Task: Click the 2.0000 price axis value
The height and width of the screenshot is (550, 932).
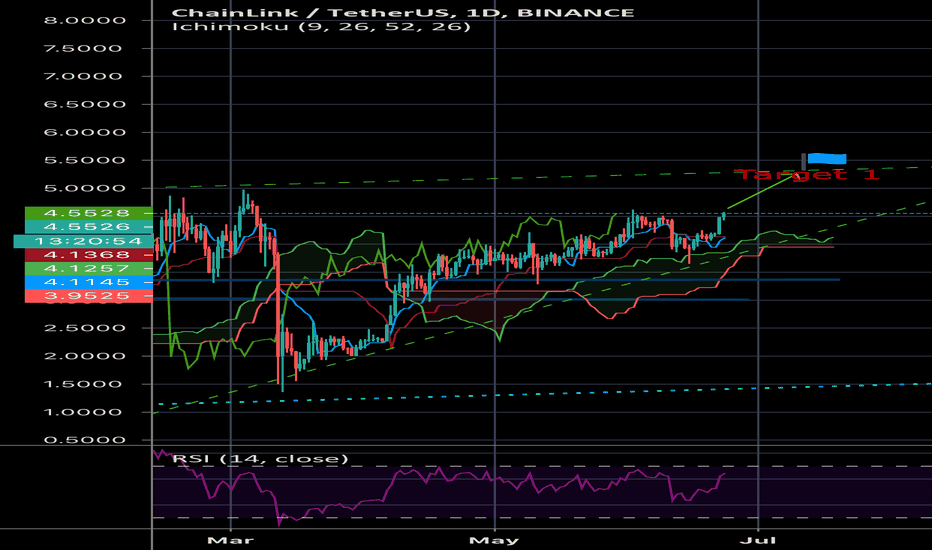Action: click(x=85, y=356)
